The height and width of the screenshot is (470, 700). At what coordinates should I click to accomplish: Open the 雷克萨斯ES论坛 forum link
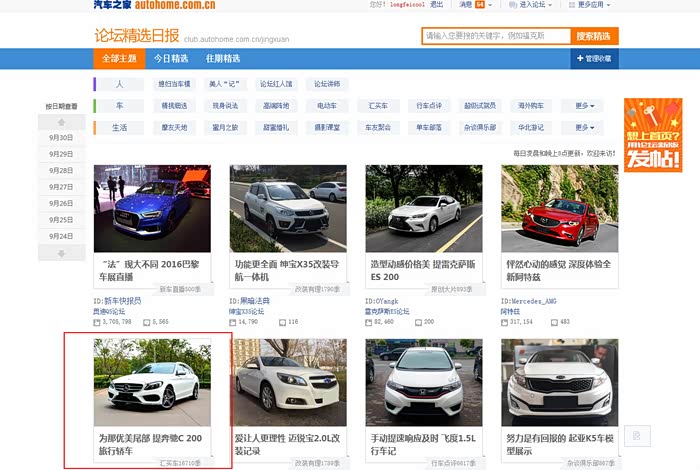pos(387,312)
